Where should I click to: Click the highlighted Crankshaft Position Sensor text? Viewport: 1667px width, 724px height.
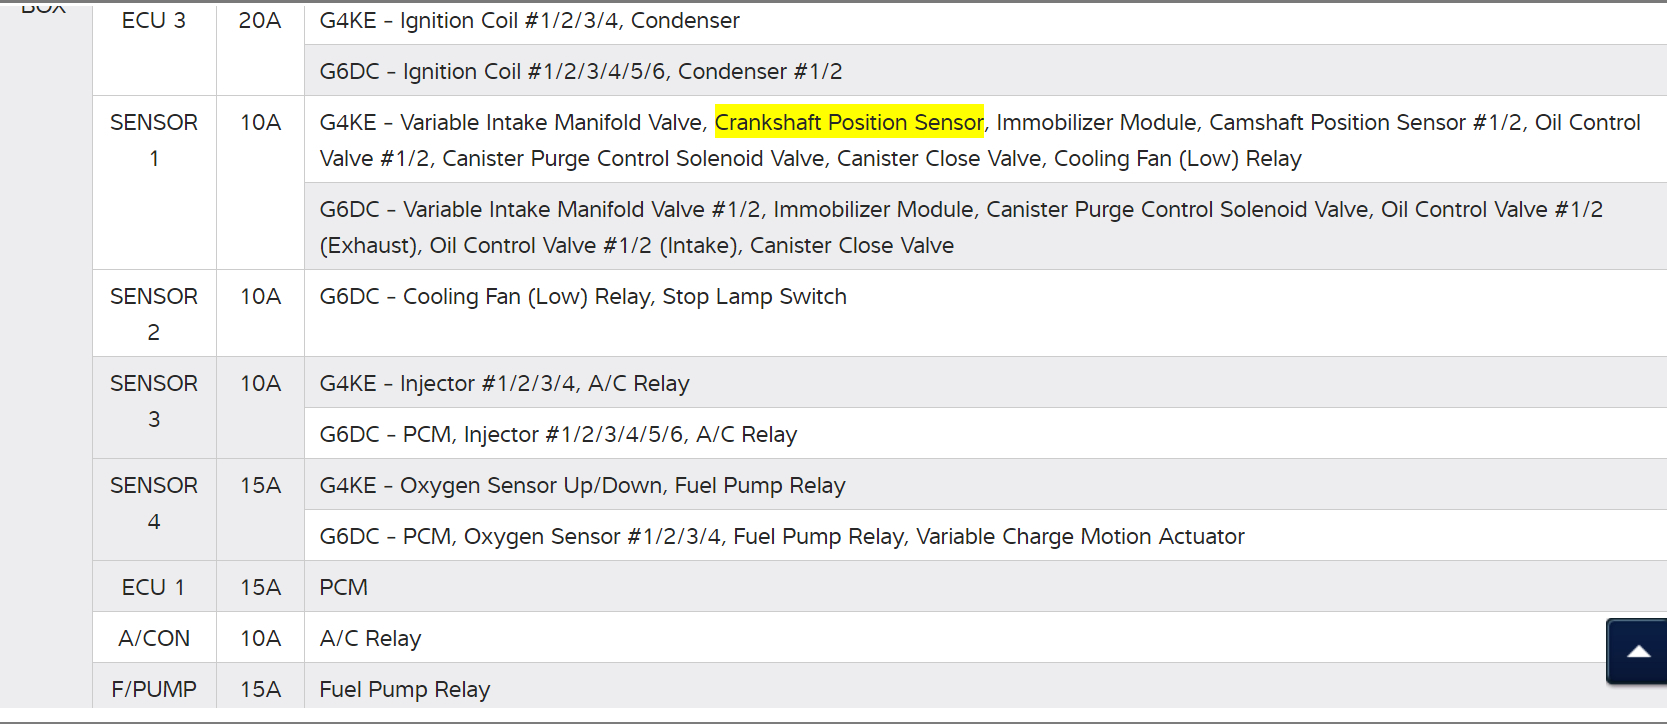[849, 122]
